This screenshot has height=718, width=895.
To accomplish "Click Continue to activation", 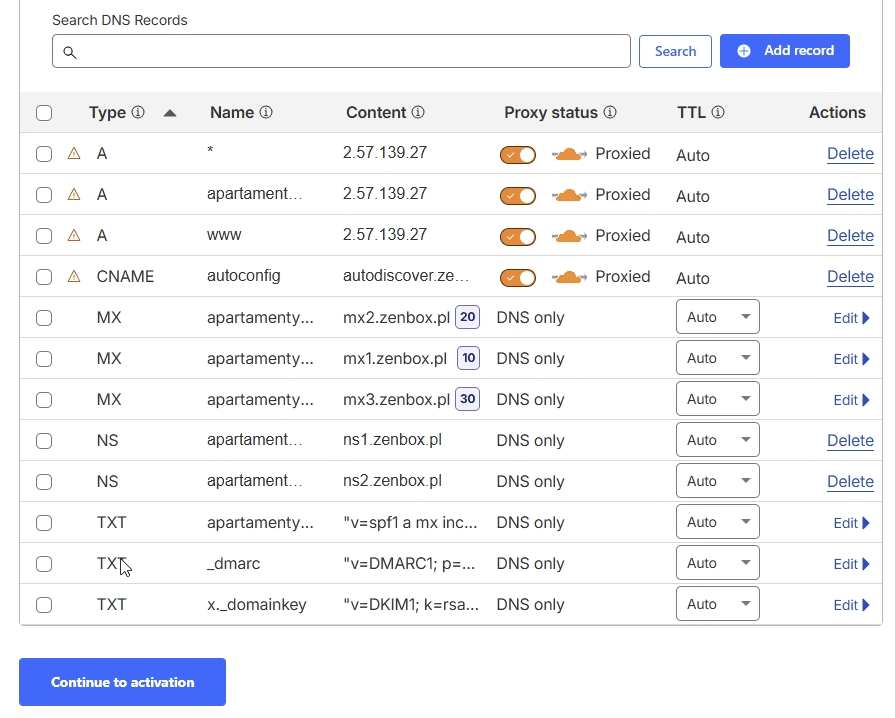I will [x=122, y=682].
